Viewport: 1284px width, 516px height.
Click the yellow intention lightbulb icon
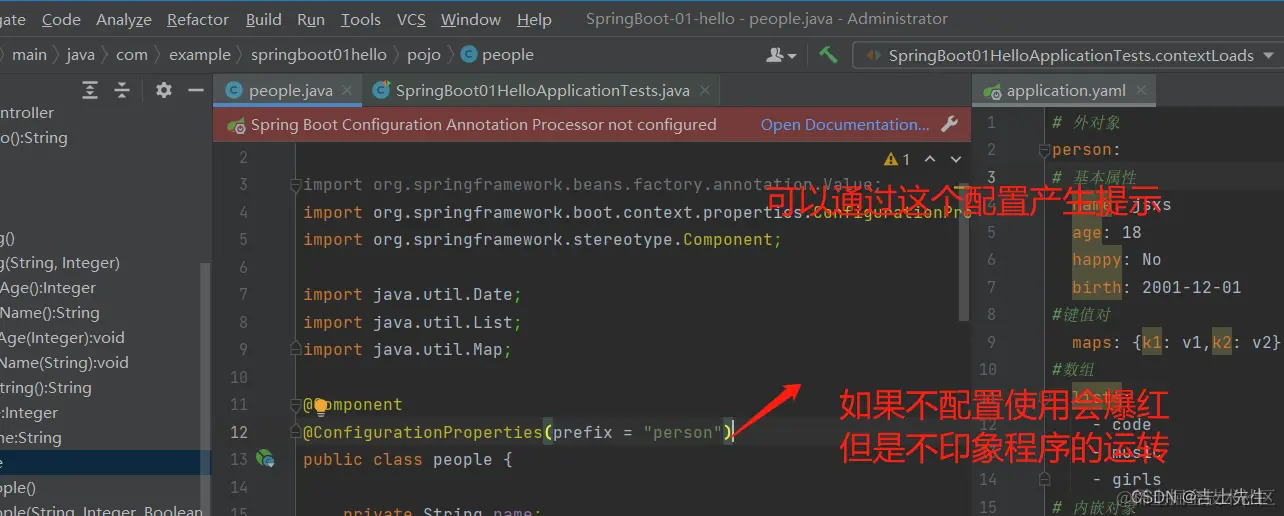[x=320, y=405]
